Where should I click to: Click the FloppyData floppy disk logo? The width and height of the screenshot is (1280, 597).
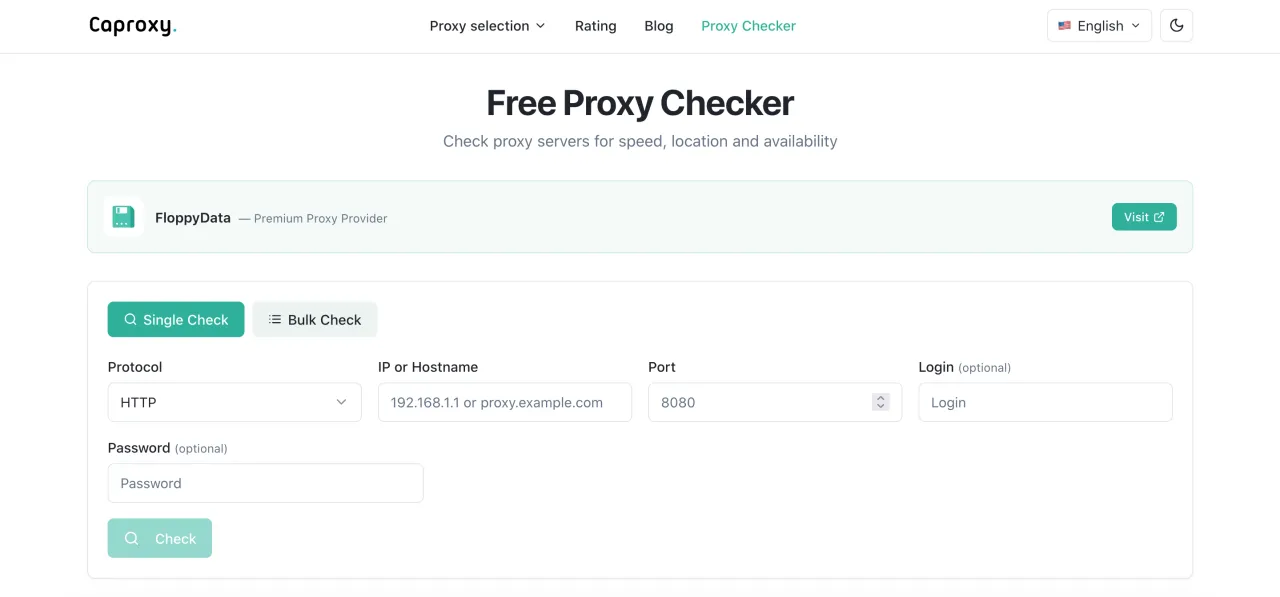point(124,217)
